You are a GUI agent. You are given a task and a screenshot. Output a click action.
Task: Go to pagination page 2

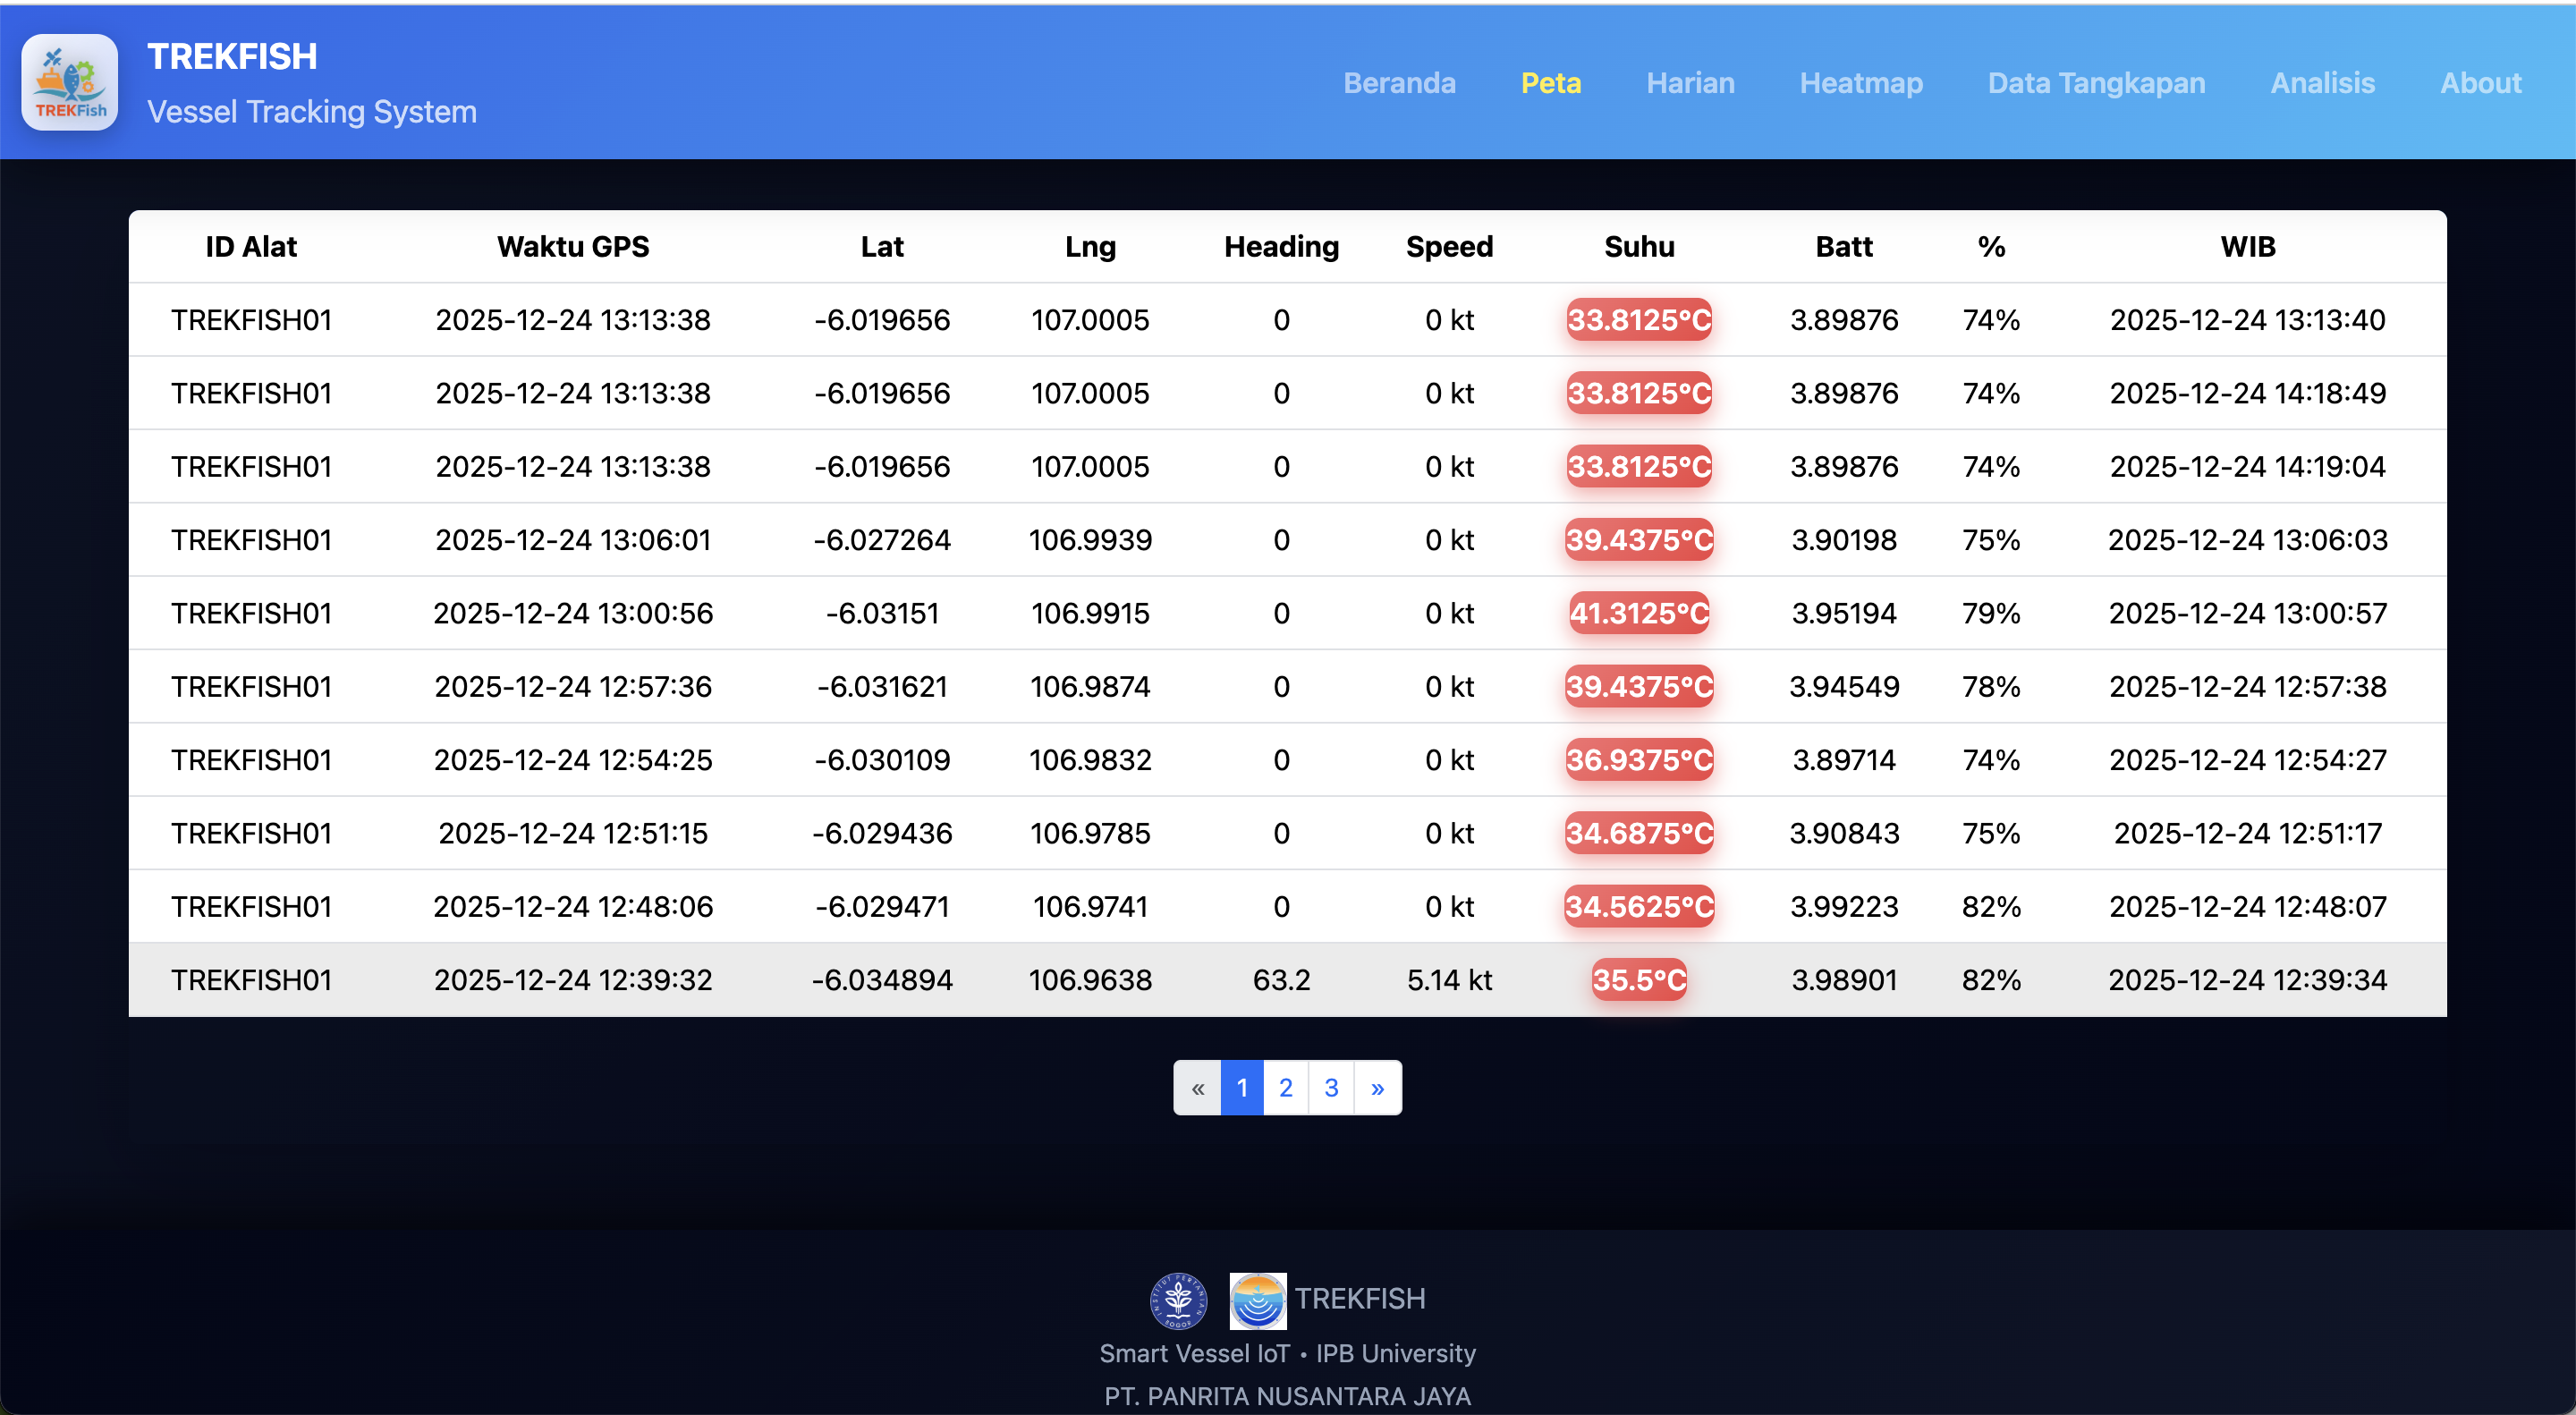[1285, 1088]
